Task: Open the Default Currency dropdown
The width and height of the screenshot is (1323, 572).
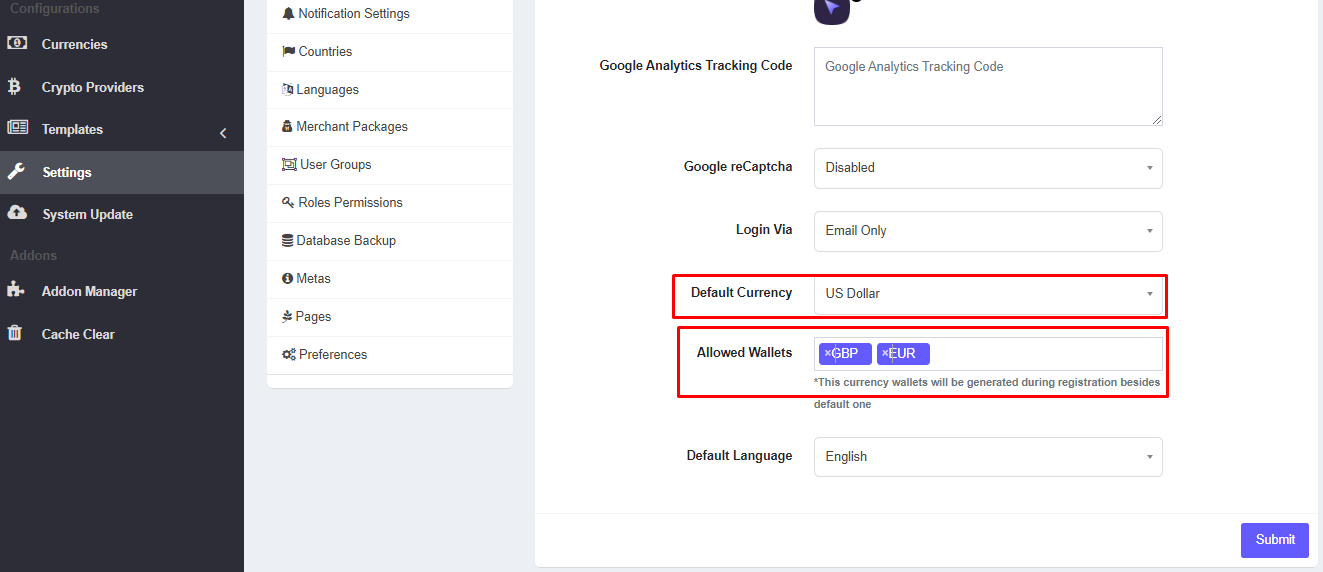Action: 987,294
